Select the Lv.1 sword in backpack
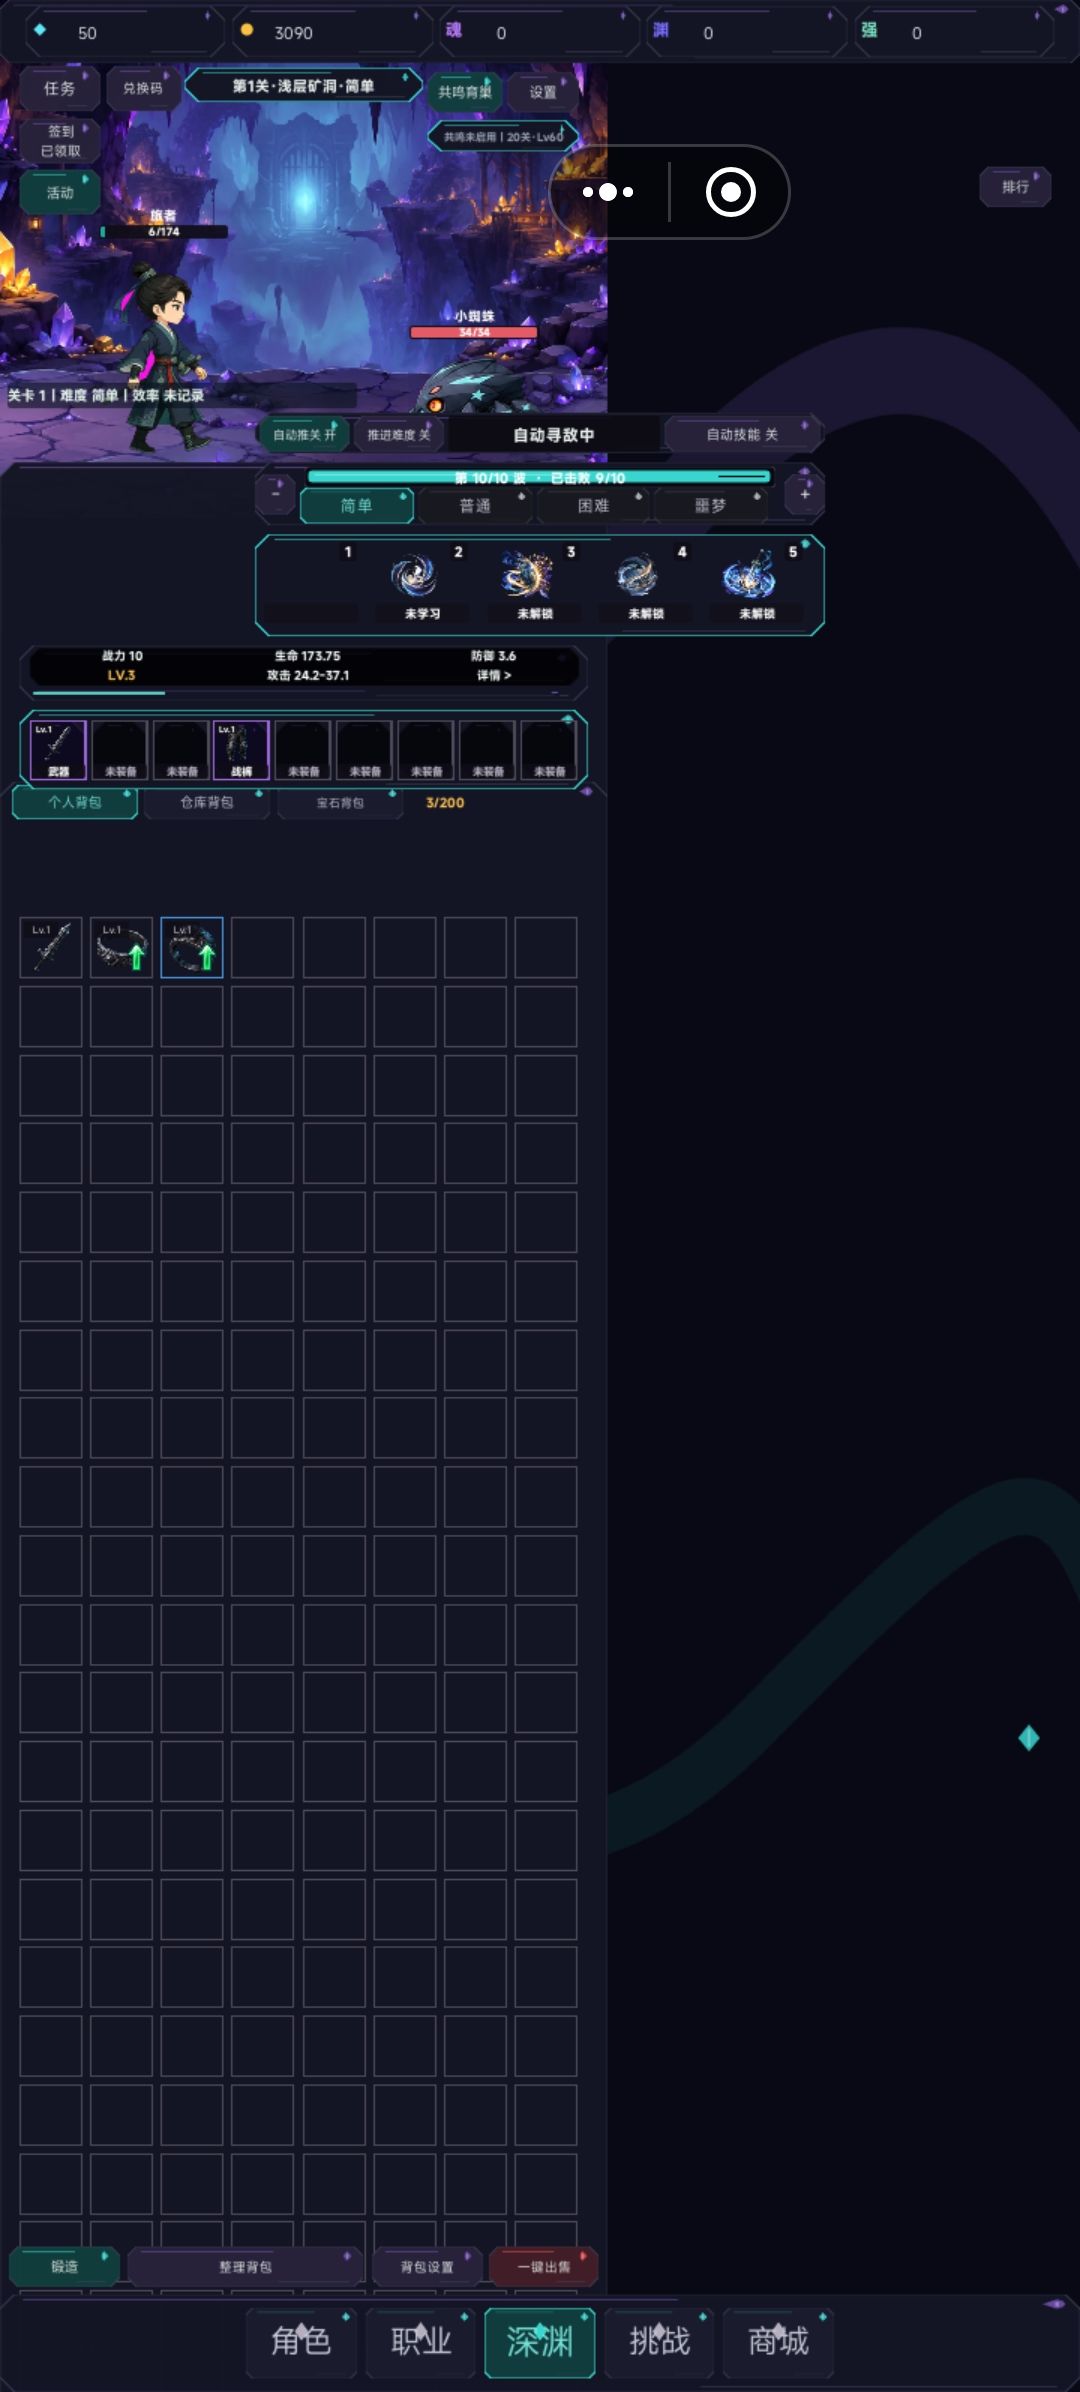 click(51, 947)
